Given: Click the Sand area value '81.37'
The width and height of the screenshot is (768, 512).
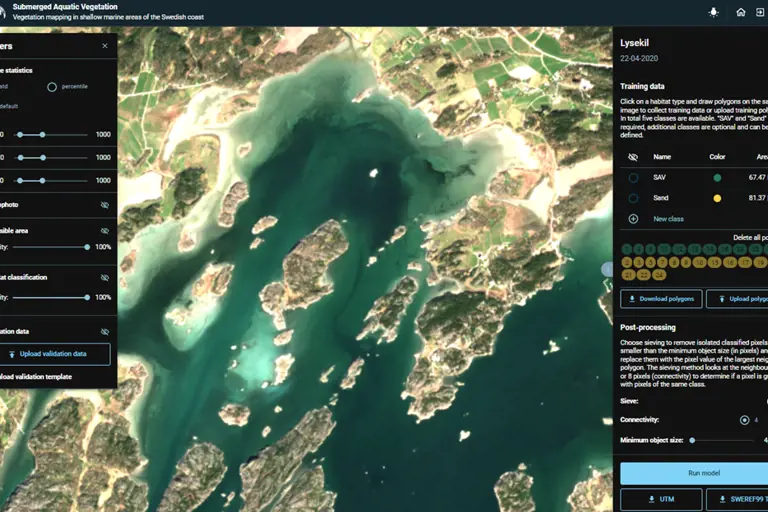Looking at the screenshot, I should pos(757,198).
